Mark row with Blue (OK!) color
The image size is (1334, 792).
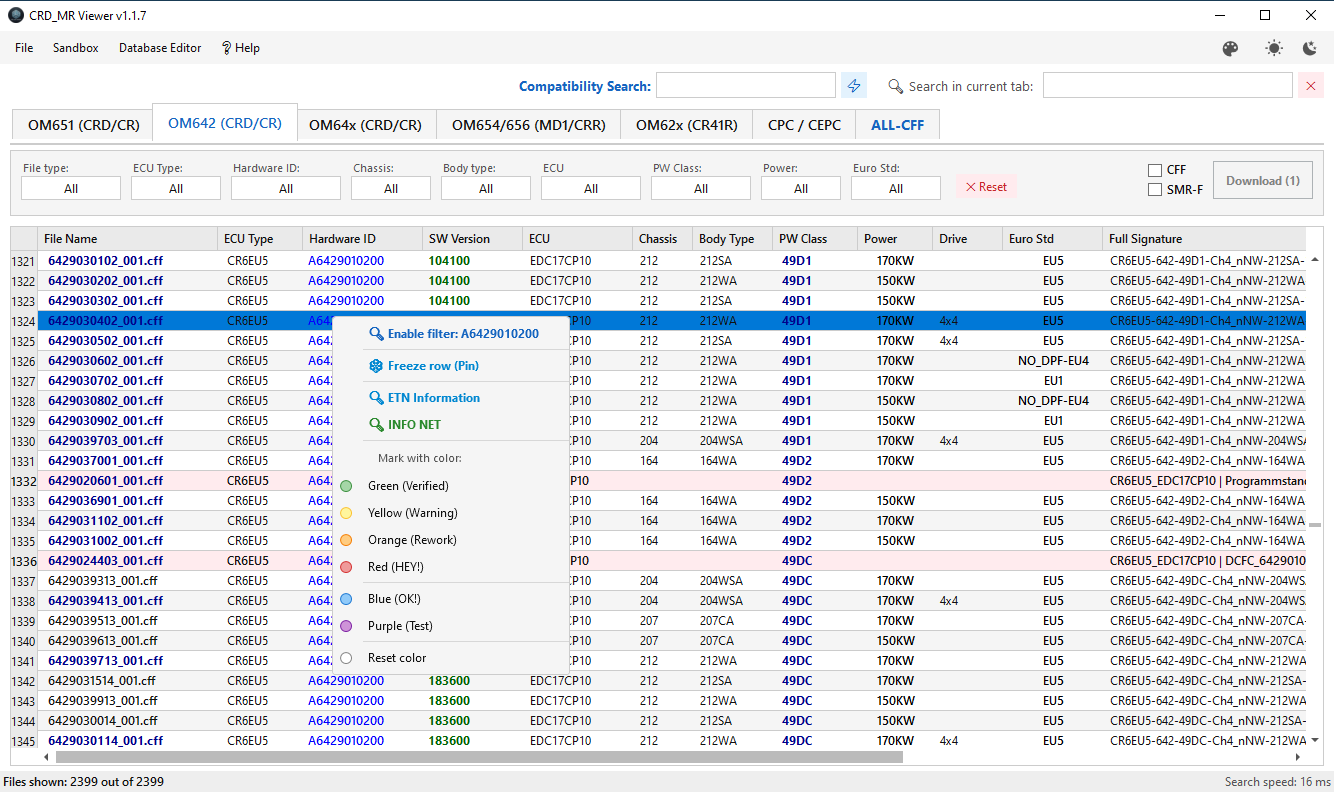pyautogui.click(x=451, y=599)
